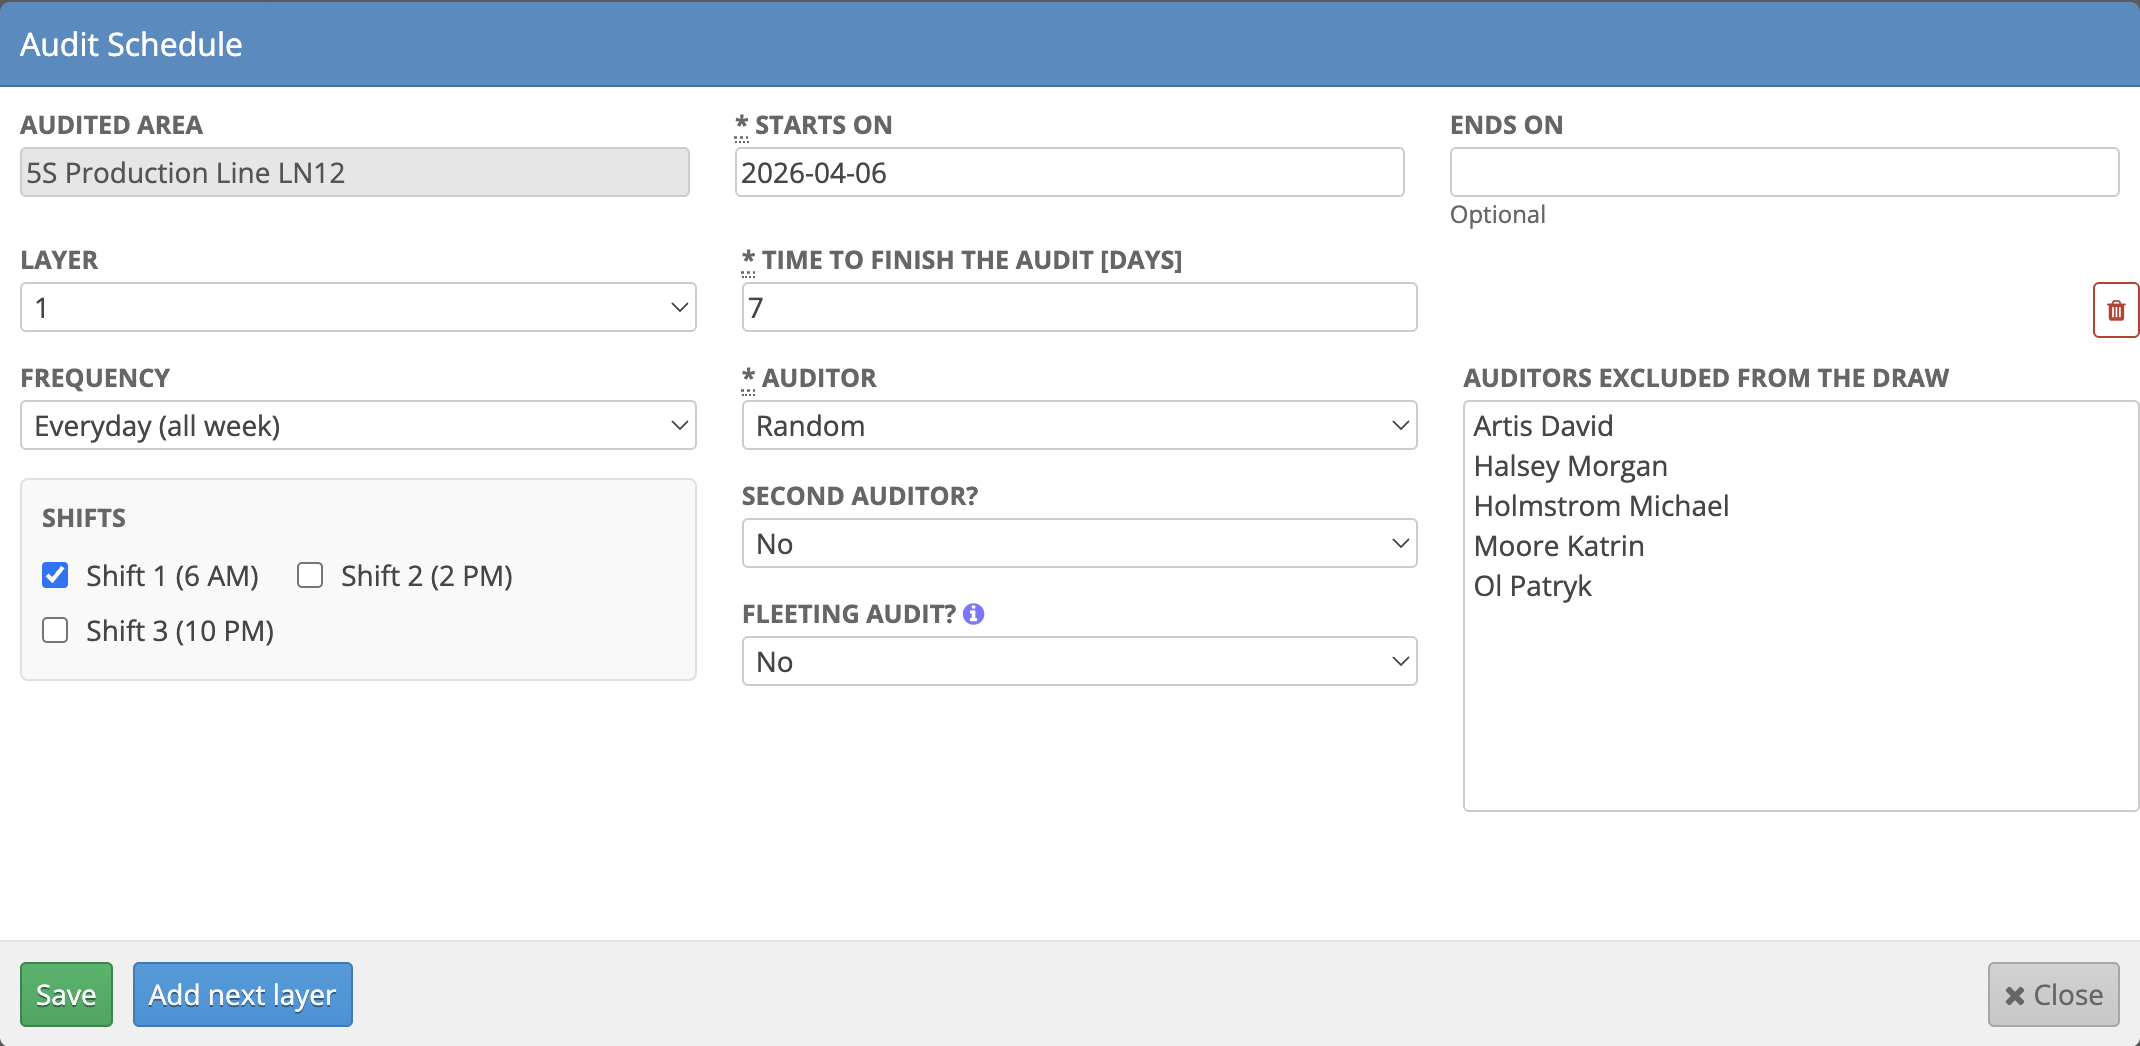Click the Starts On date field
The height and width of the screenshot is (1046, 2140).
[x=1069, y=172]
